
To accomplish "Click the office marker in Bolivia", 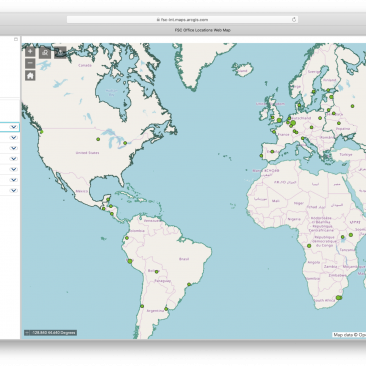I will click(156, 272).
